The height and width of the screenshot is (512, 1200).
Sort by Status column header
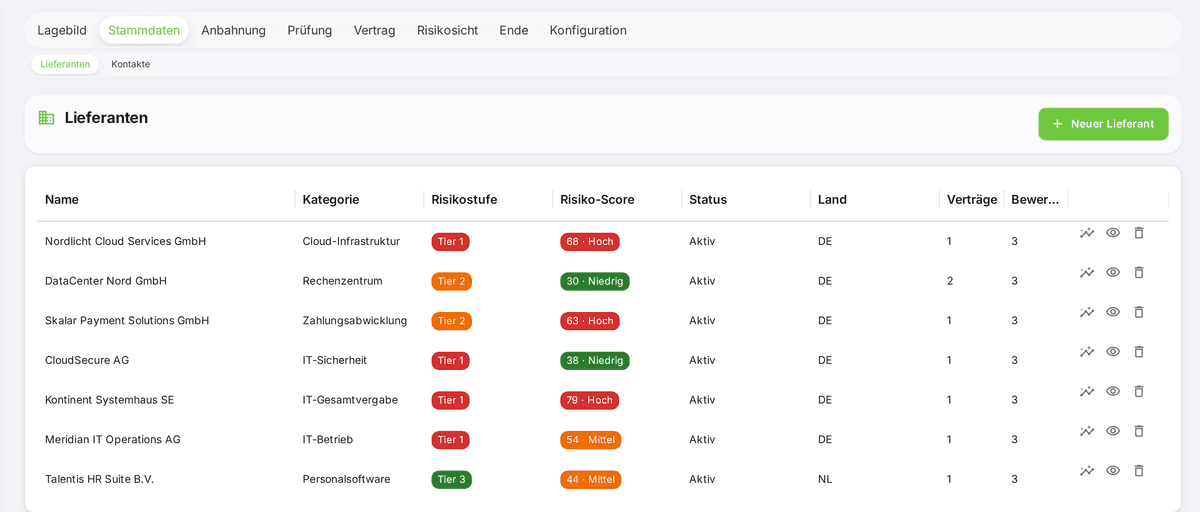(x=708, y=199)
